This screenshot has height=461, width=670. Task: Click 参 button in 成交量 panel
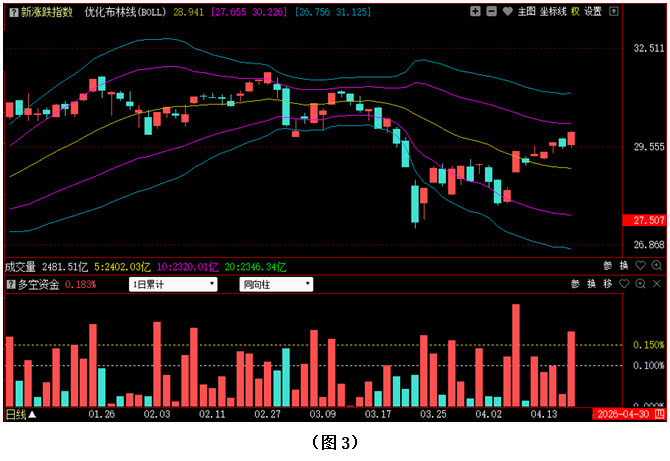[x=608, y=266]
